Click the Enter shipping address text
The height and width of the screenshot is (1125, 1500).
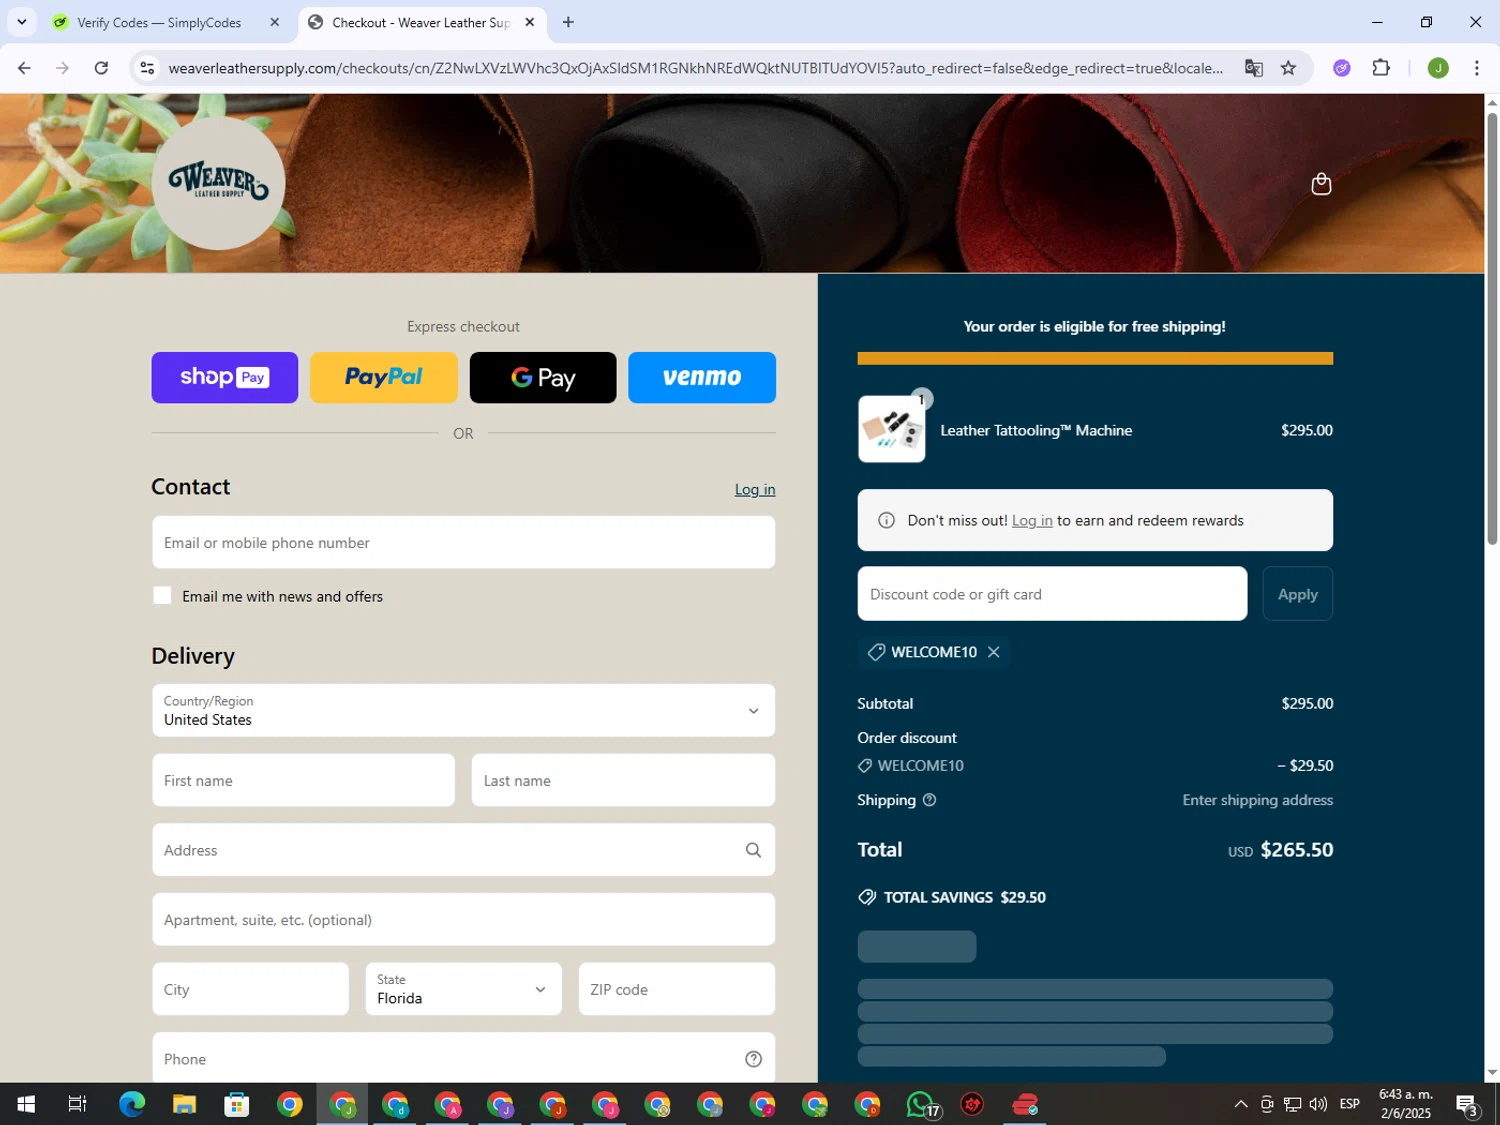click(x=1257, y=800)
